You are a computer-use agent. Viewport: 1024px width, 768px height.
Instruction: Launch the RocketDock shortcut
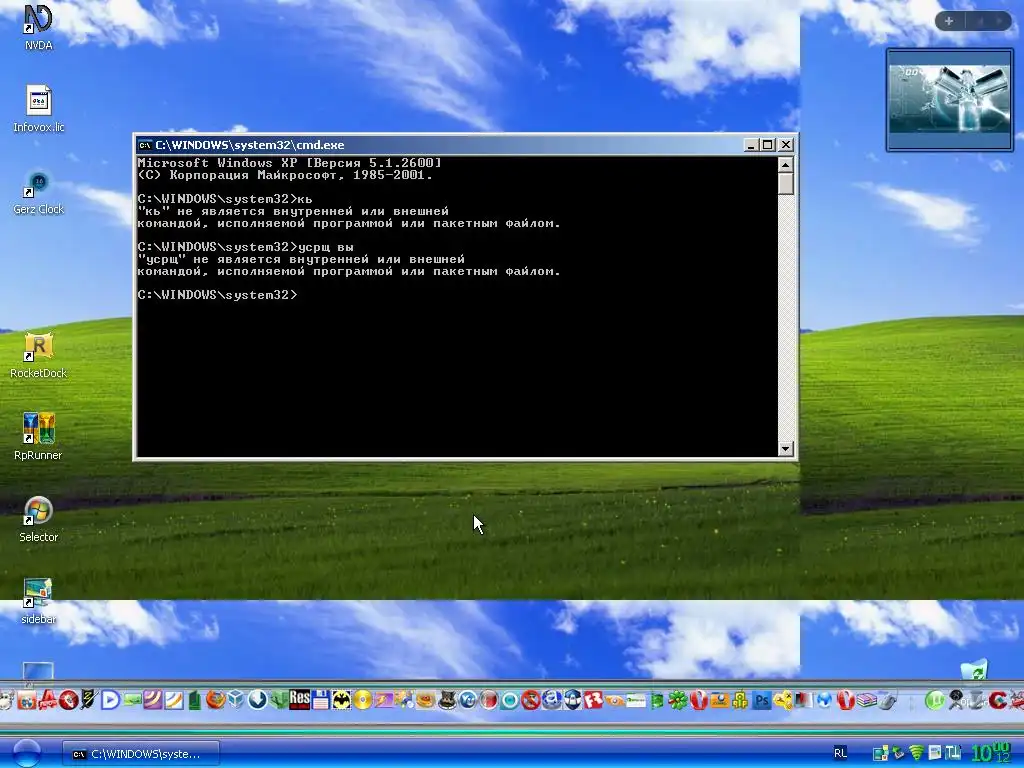[38, 356]
